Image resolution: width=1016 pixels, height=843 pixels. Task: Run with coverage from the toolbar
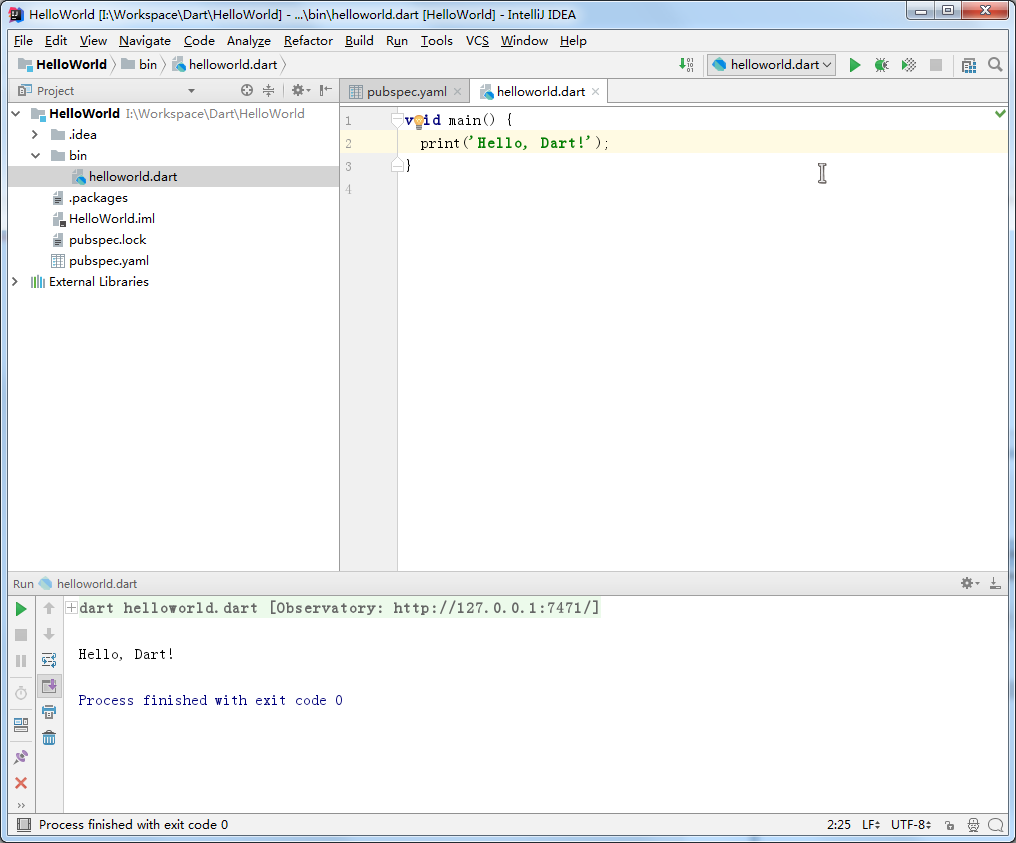coord(908,65)
